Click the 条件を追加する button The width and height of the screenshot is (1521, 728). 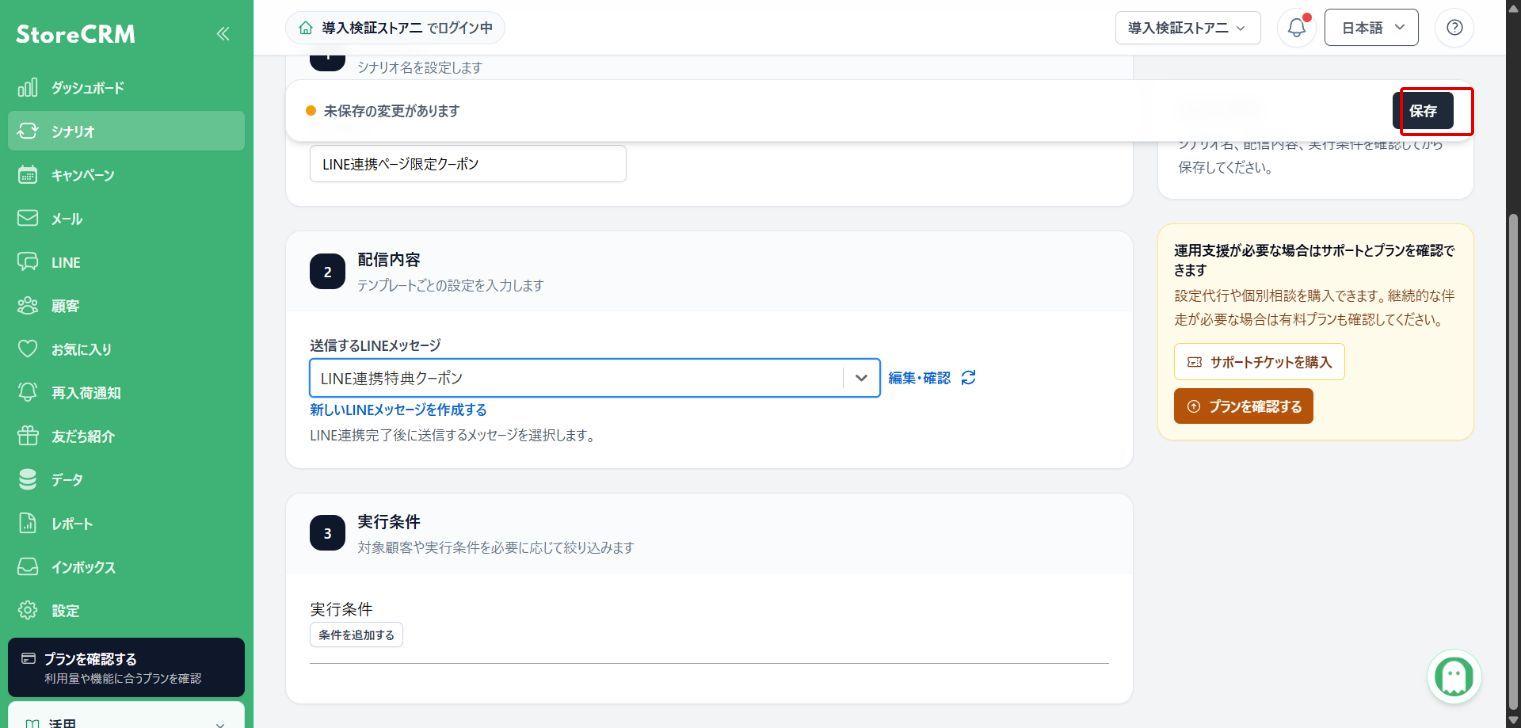point(356,635)
